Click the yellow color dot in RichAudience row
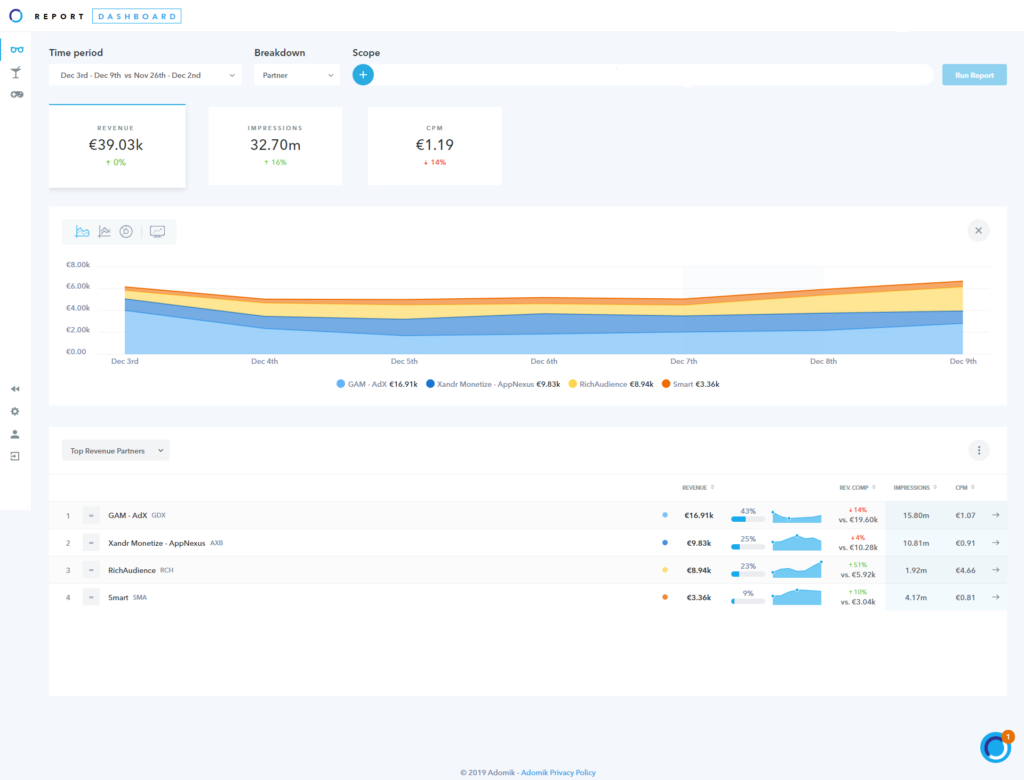 point(665,570)
